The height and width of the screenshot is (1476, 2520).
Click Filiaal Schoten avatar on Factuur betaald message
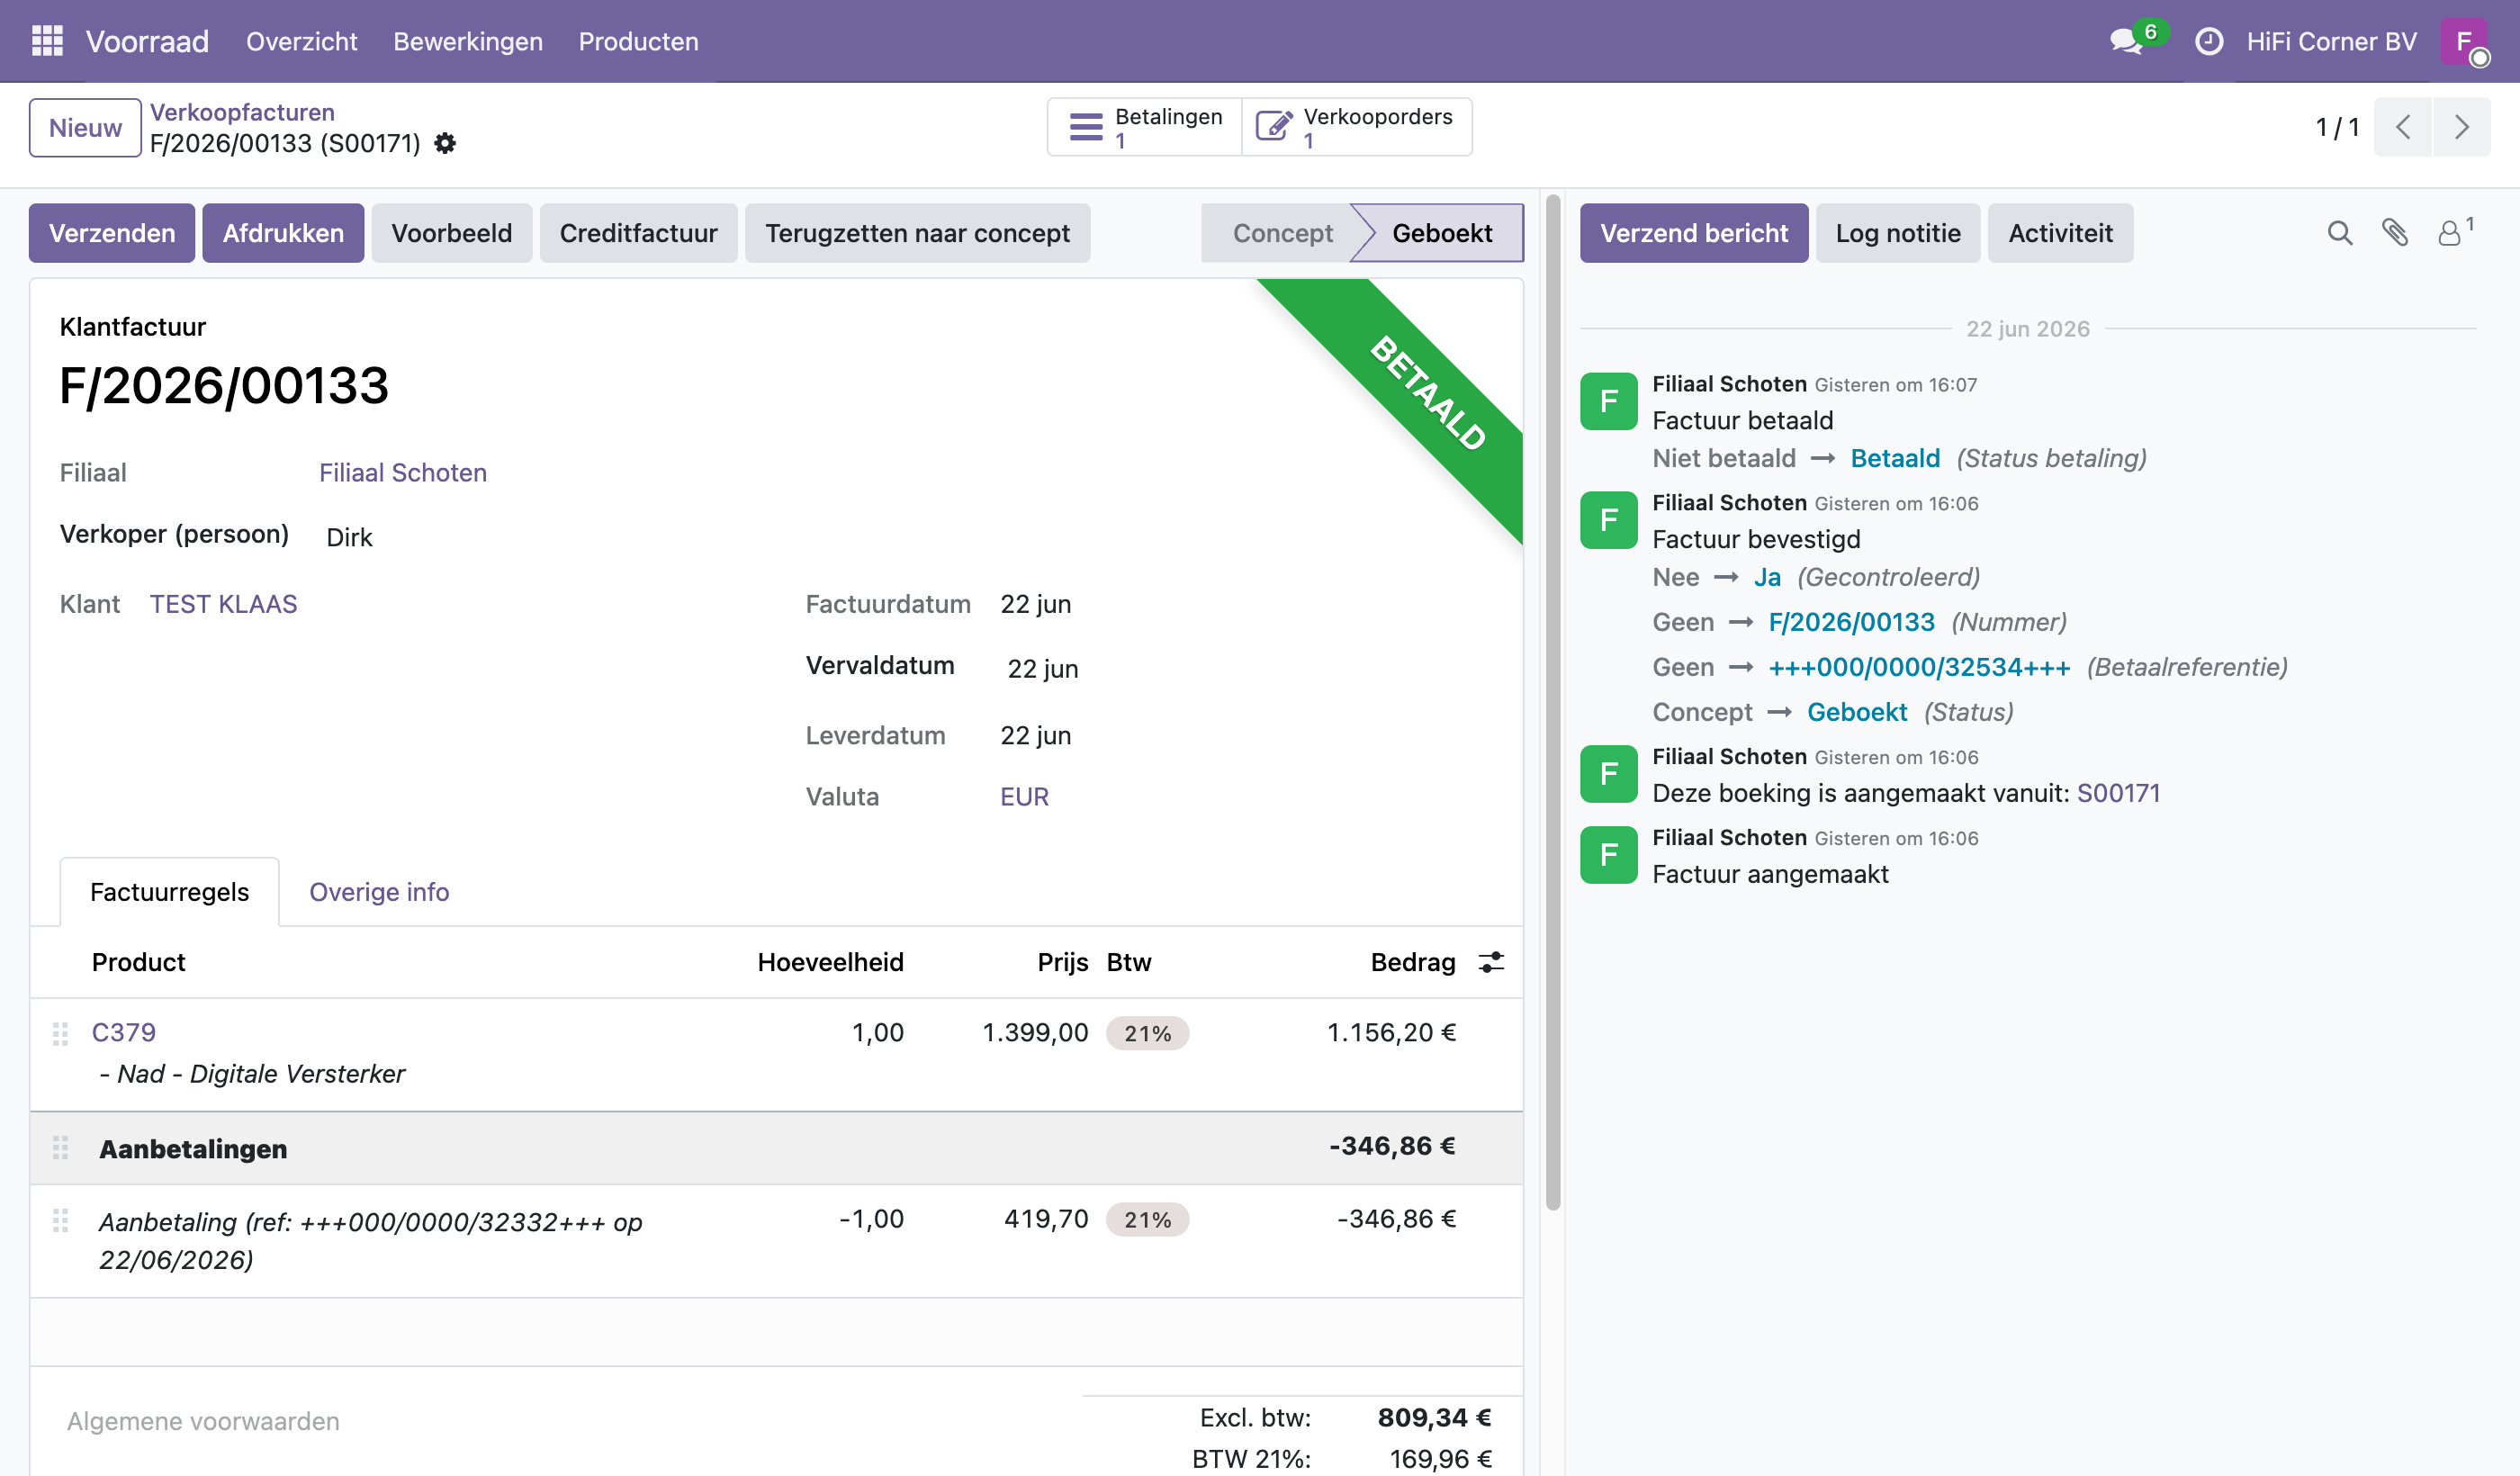coord(1608,401)
